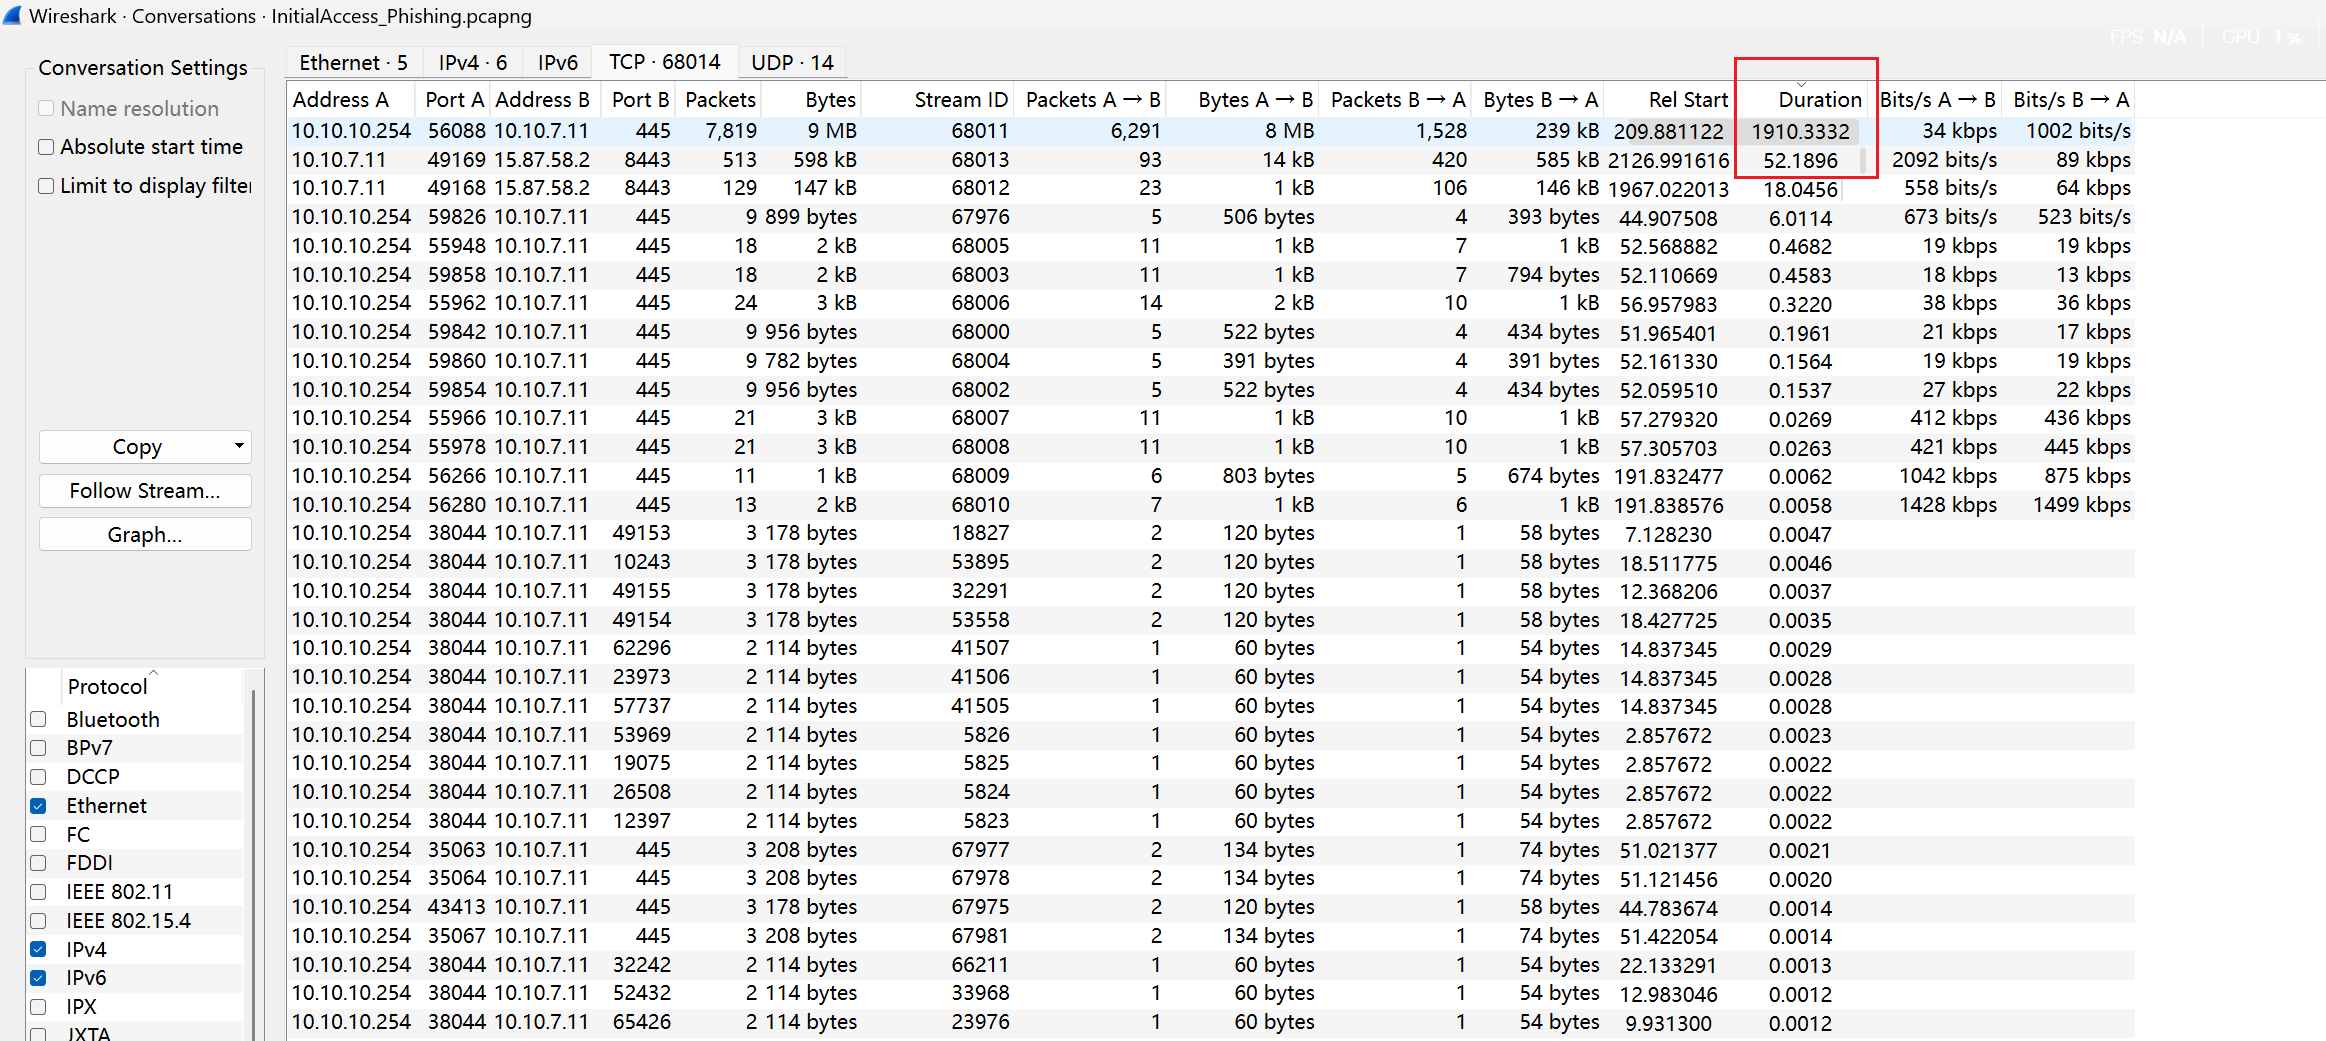Sort by the Address A column header

[351, 100]
